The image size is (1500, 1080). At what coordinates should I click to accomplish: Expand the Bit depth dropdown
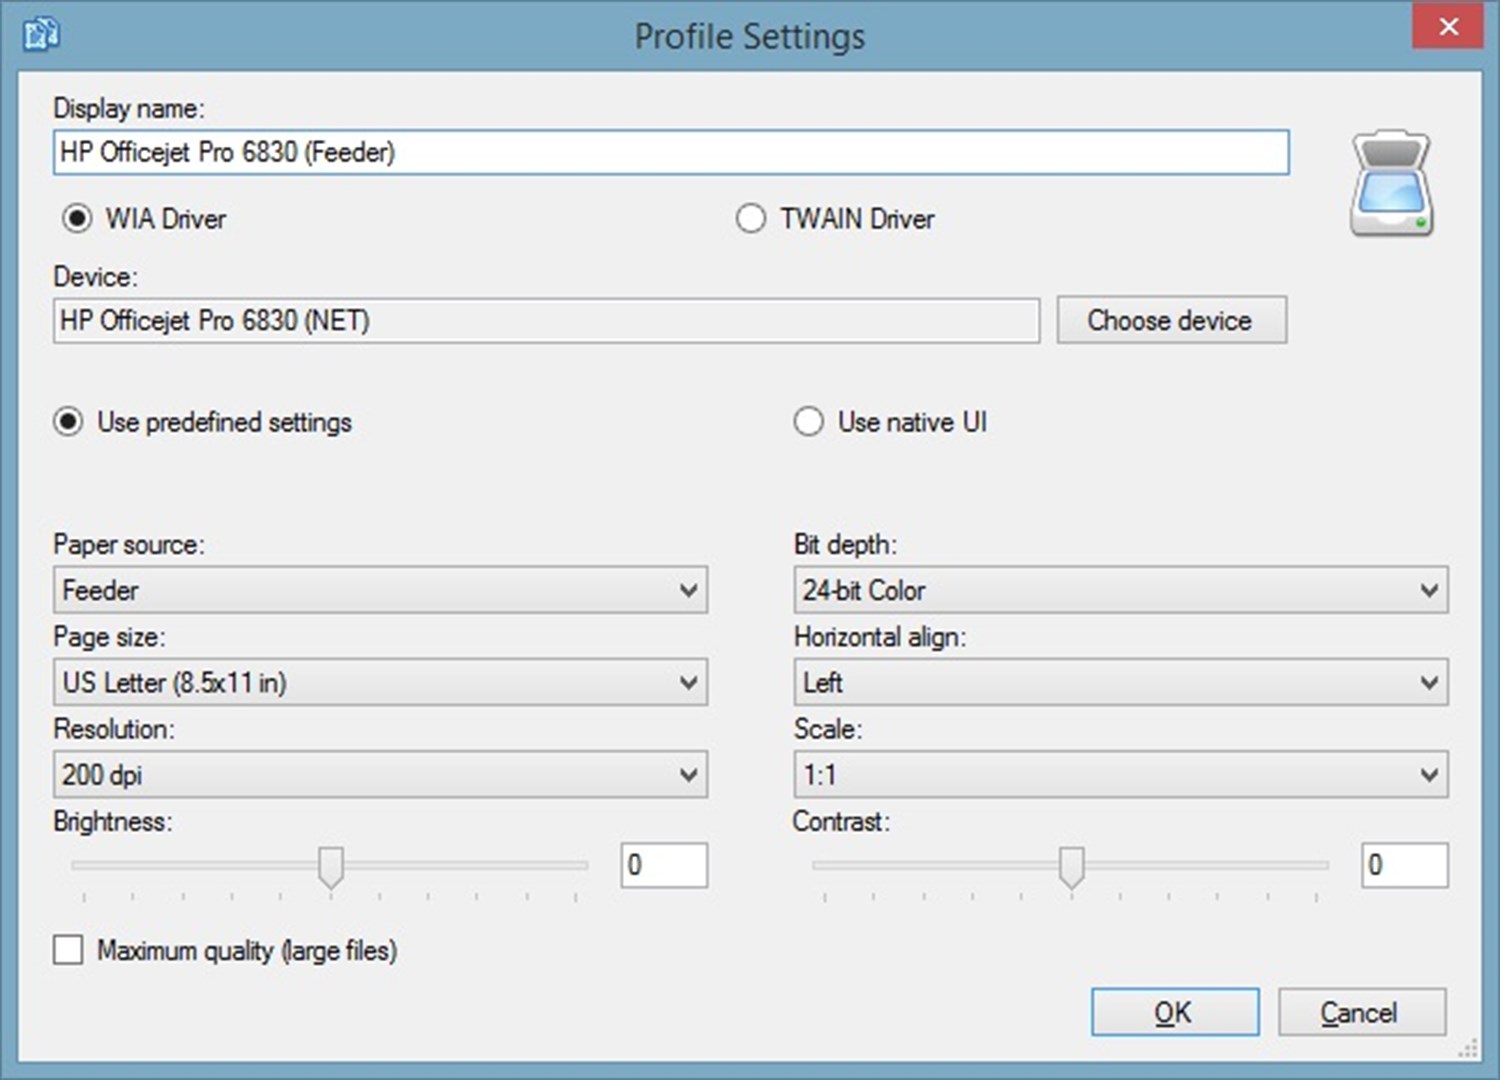click(x=1120, y=590)
